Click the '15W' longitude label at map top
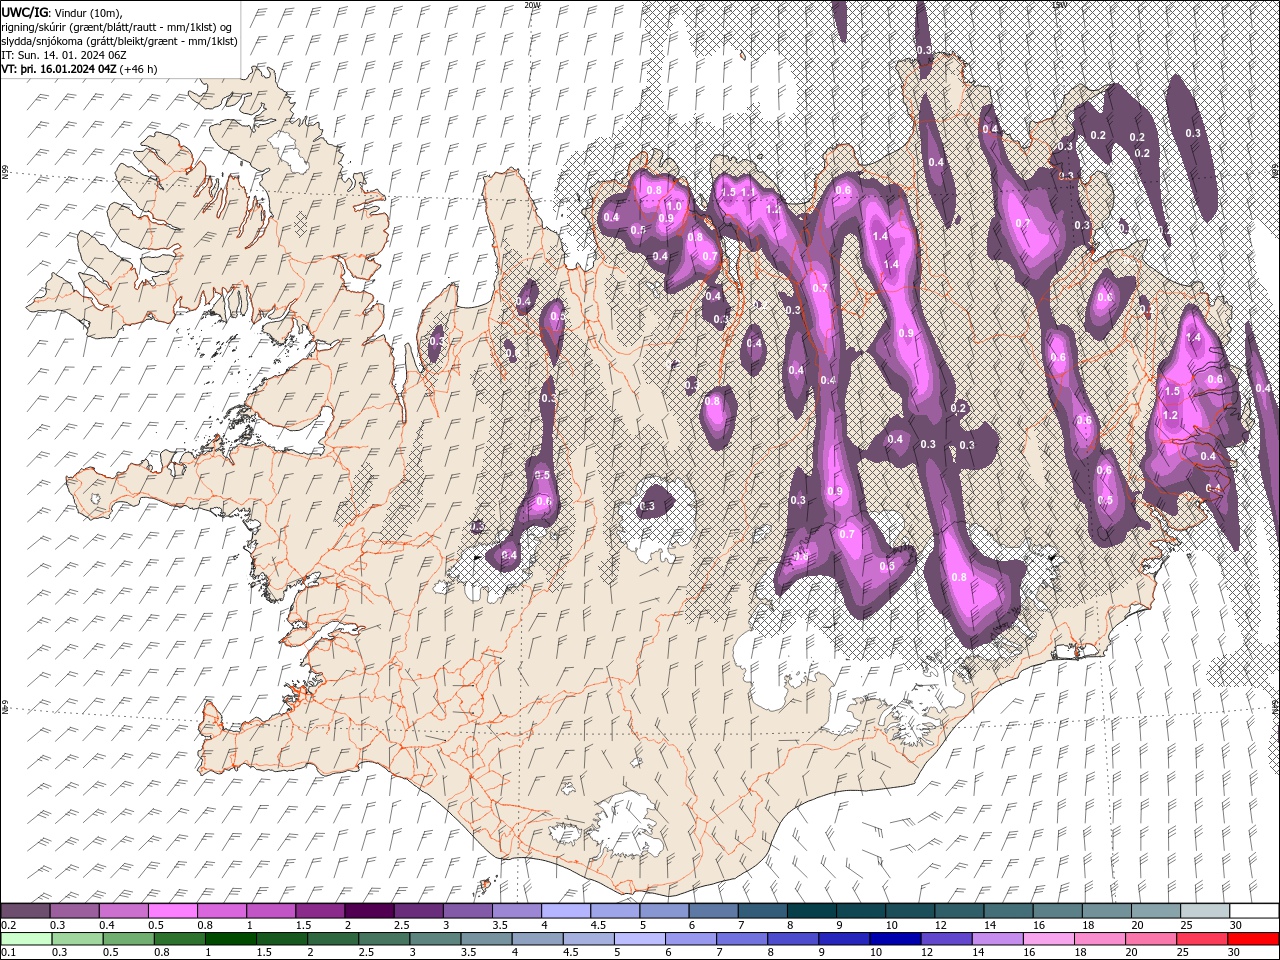1280x960 pixels. click(1059, 5)
